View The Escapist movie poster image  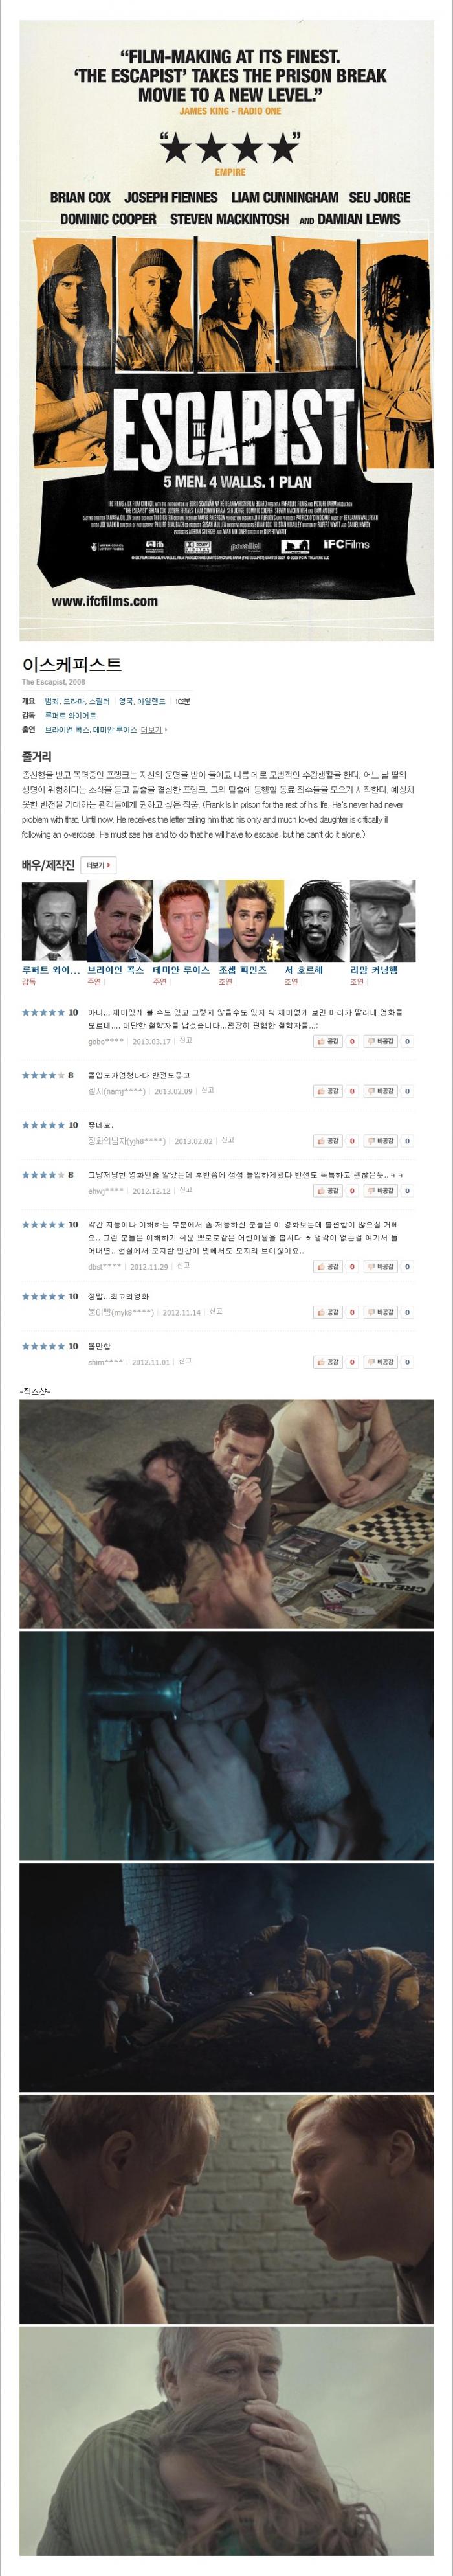pyautogui.click(x=227, y=331)
